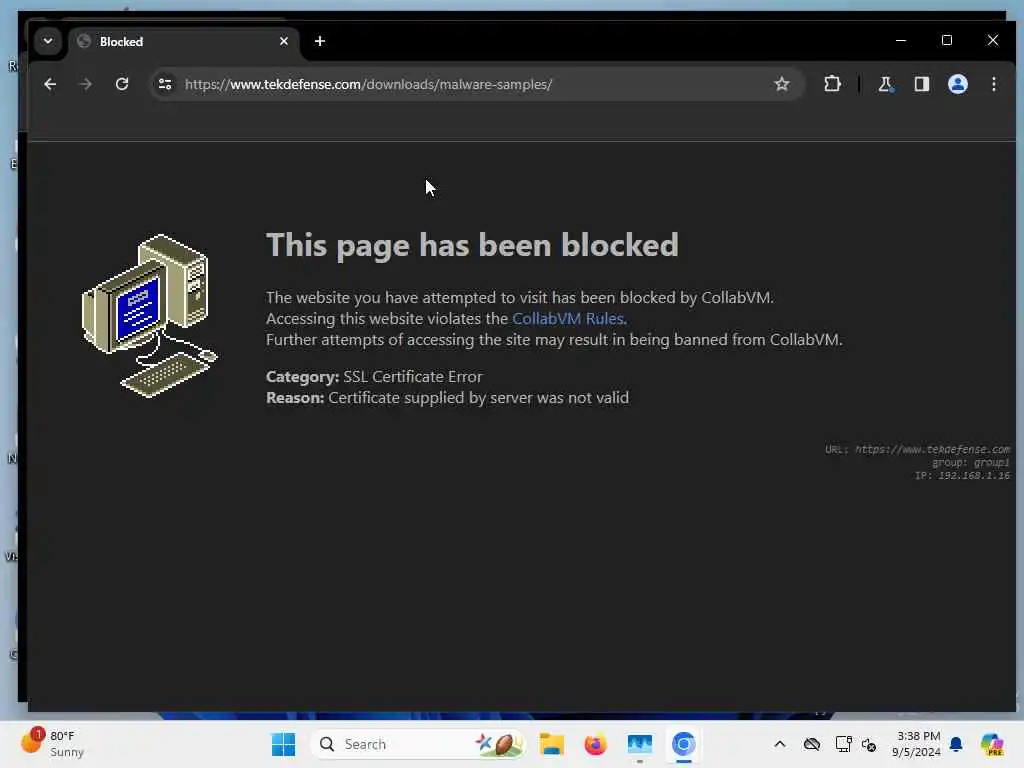Open the network display tray icon
Screen dimensions: 1024x768
click(x=843, y=744)
